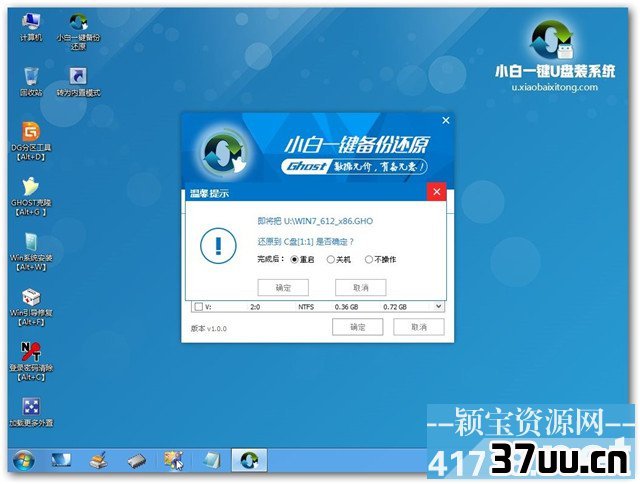Click 确定 button in main backup window

click(x=358, y=327)
